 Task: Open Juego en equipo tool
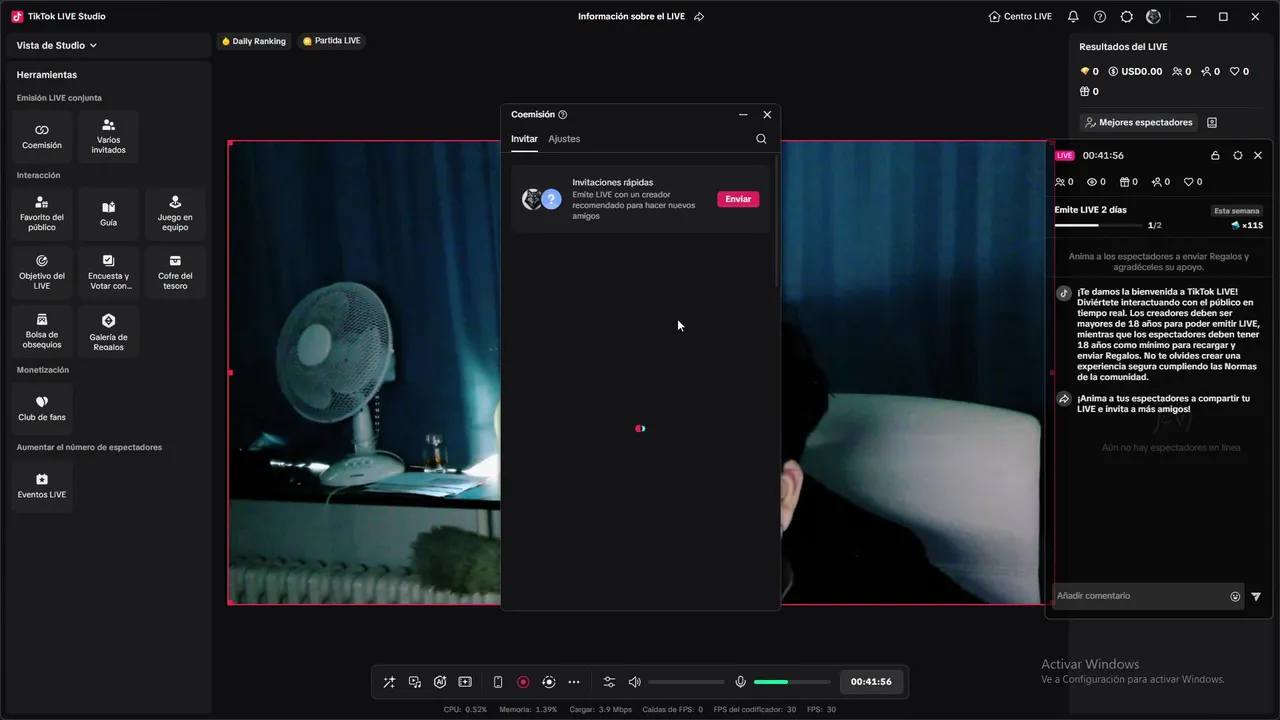[175, 214]
